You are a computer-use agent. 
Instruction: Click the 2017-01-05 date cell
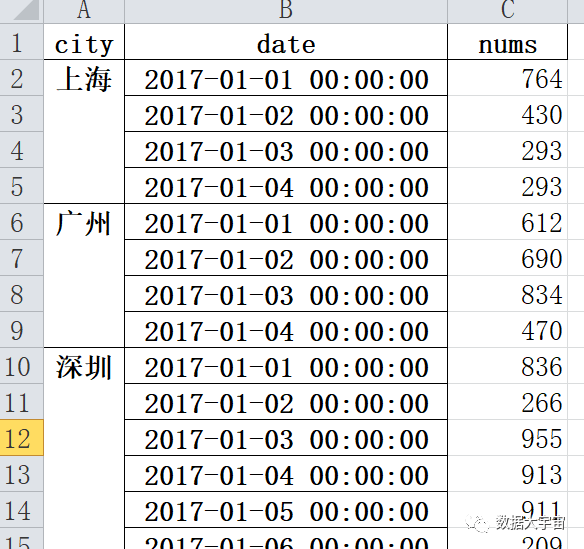point(286,510)
